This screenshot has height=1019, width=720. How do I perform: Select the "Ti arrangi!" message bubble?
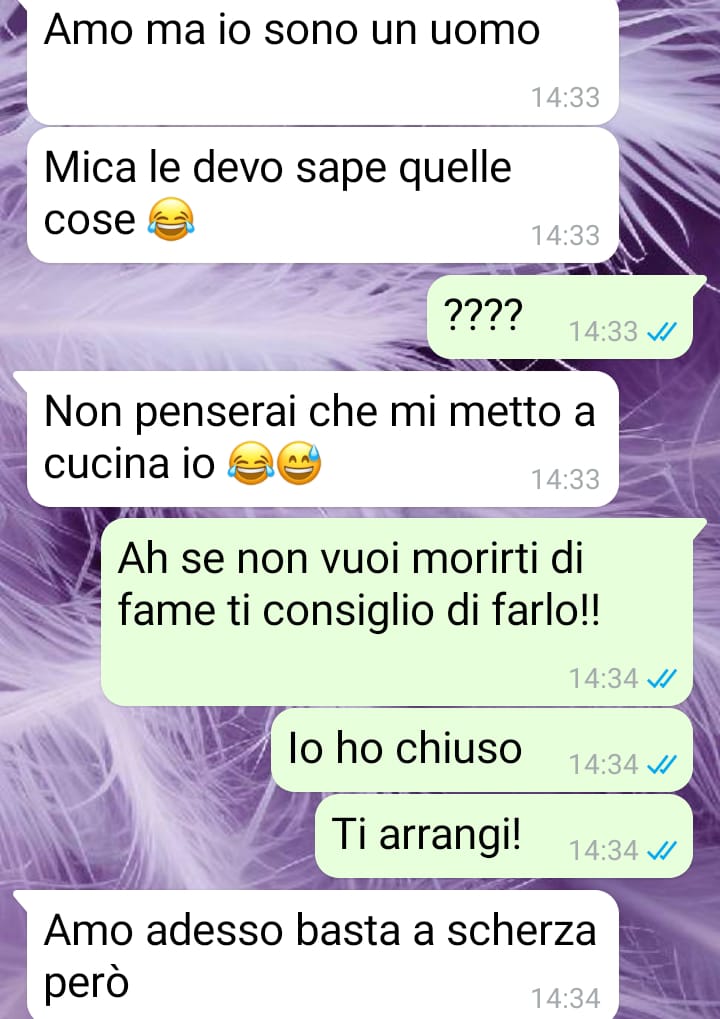click(x=504, y=836)
